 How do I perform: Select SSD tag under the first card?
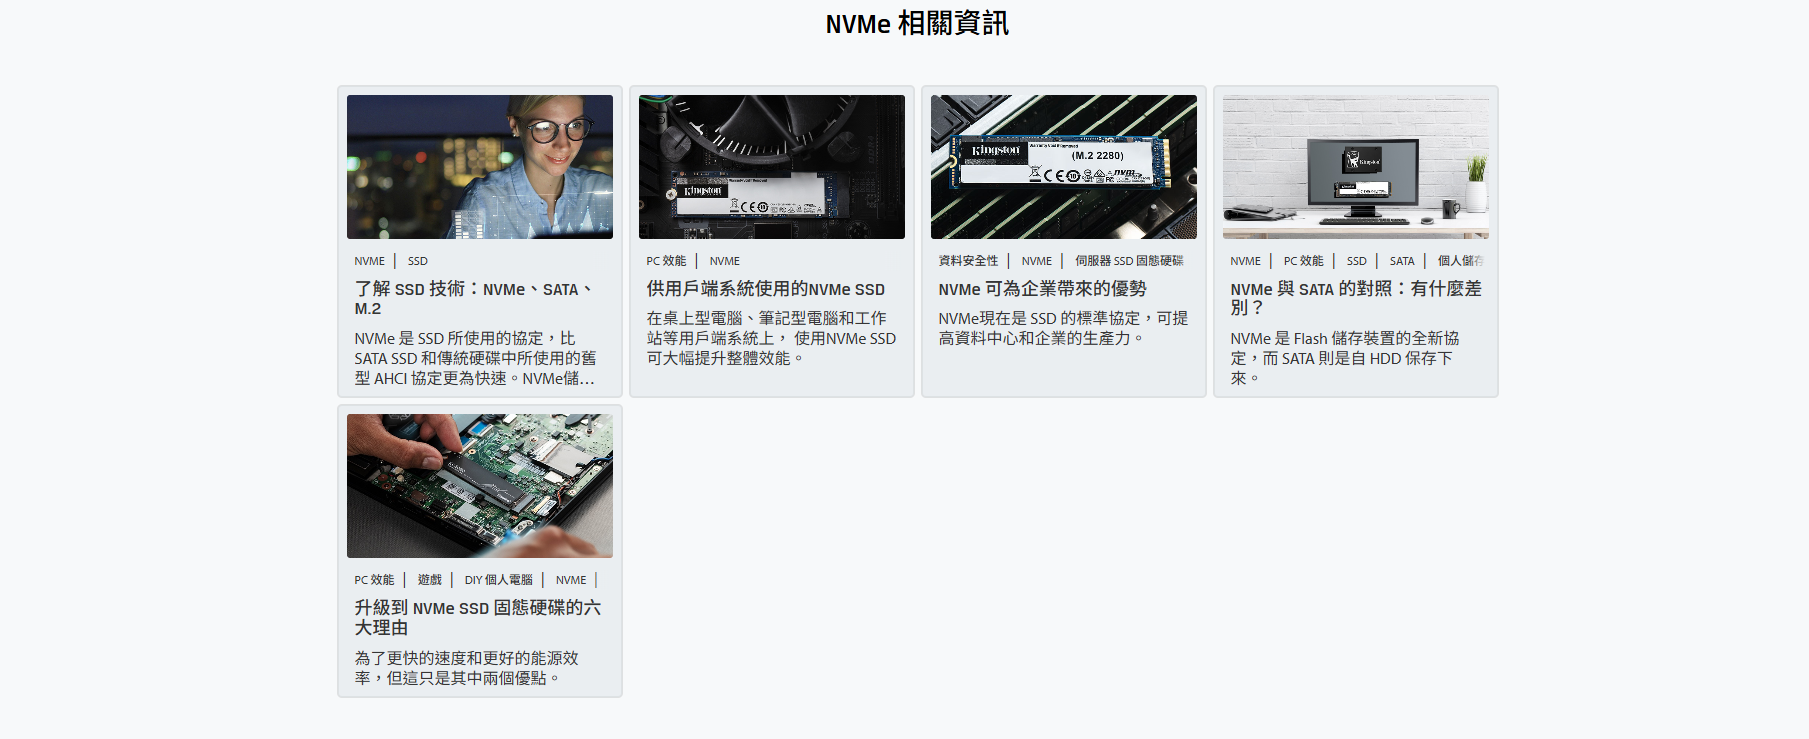tap(417, 261)
